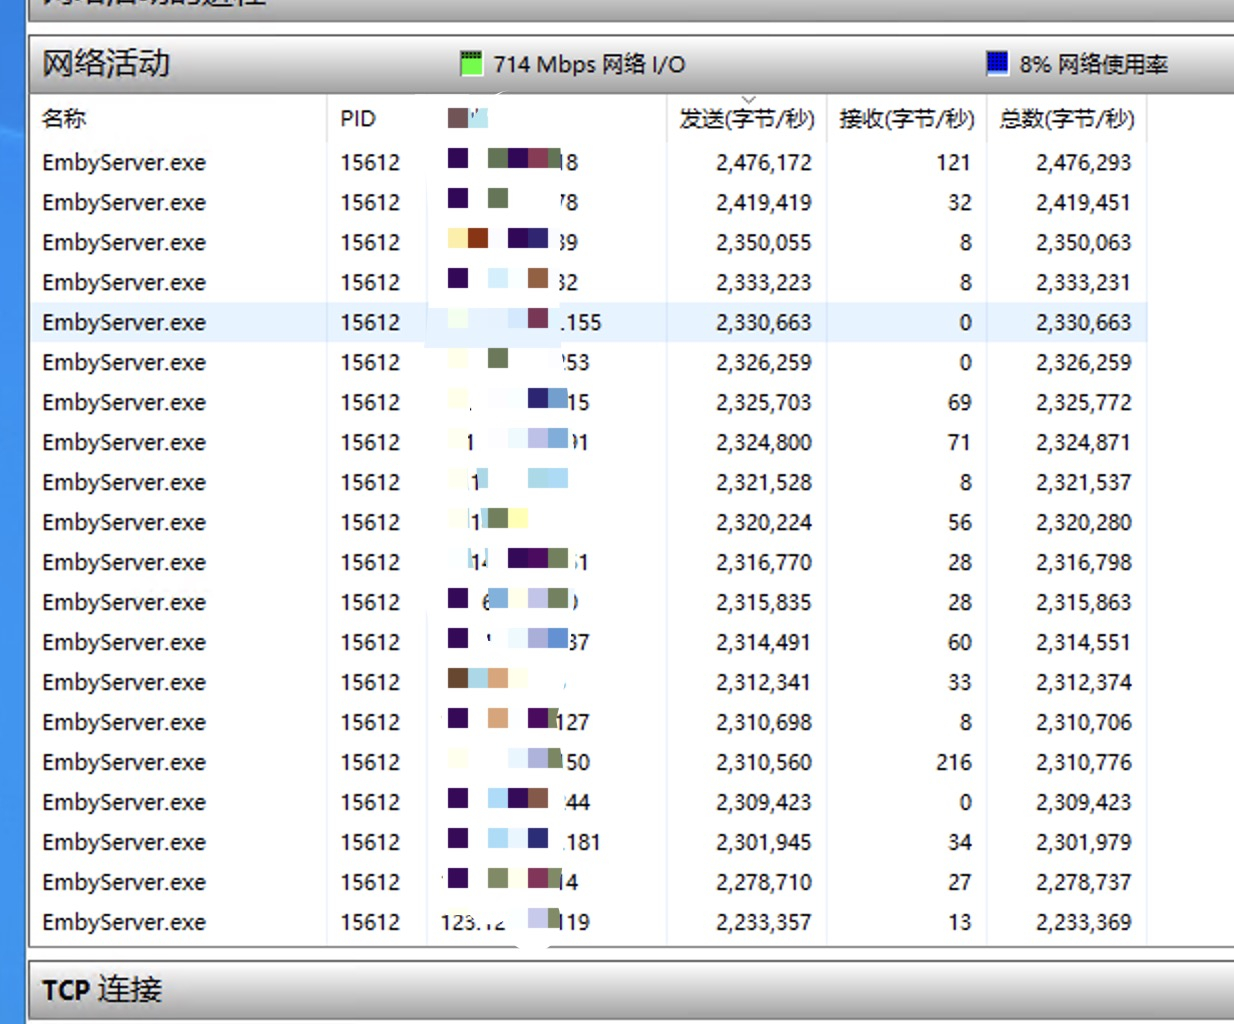The height and width of the screenshot is (1024, 1234).
Task: Select EmbyServer.exe row sending 2,315,835
Action: (x=588, y=602)
